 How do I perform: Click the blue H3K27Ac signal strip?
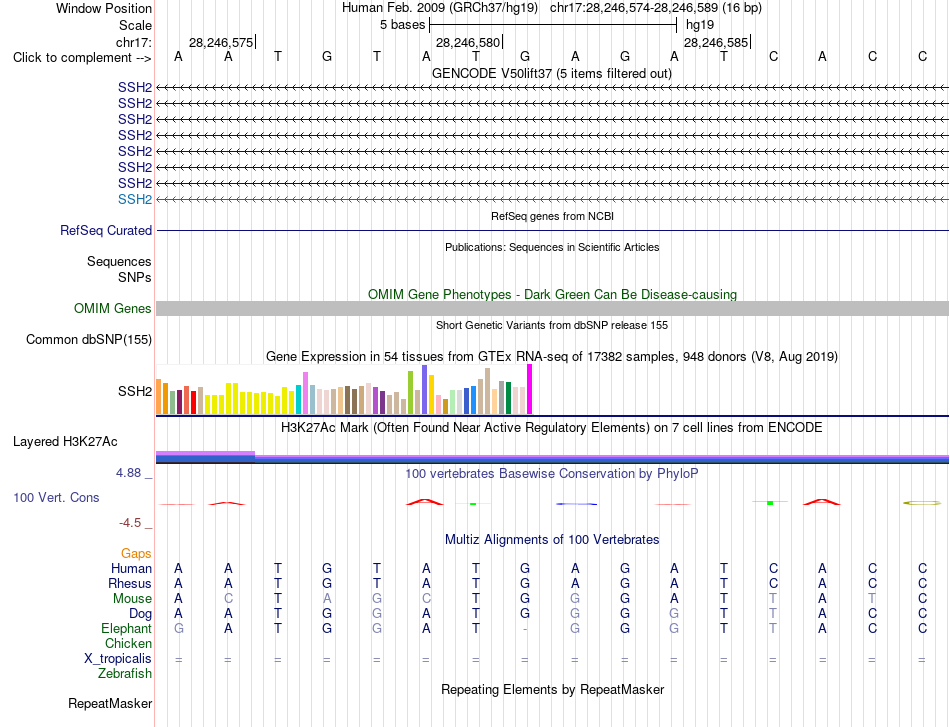pyautogui.click(x=552, y=460)
